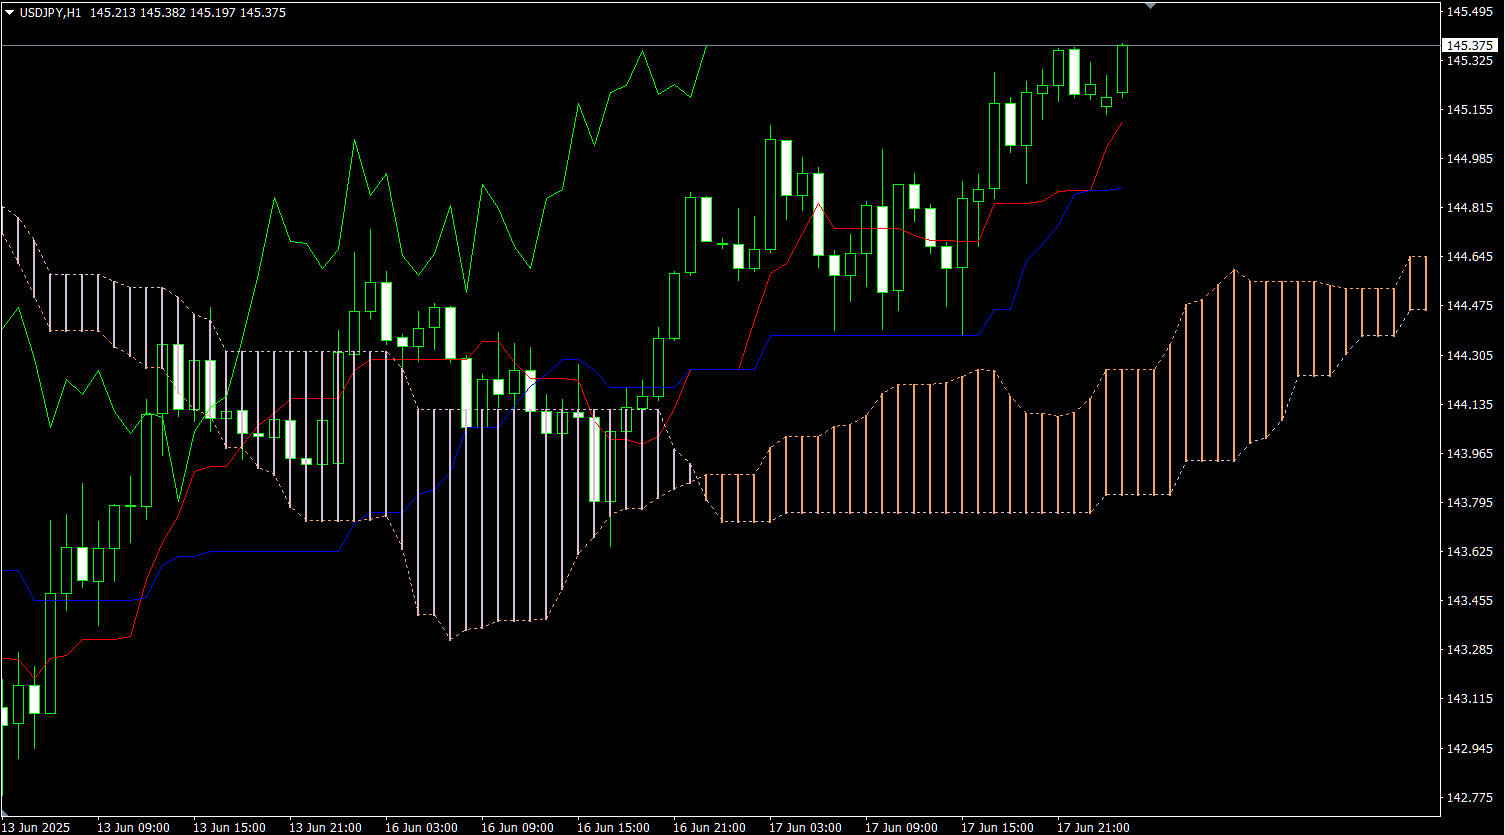Click the 144.985 price scale label

click(x=1470, y=159)
